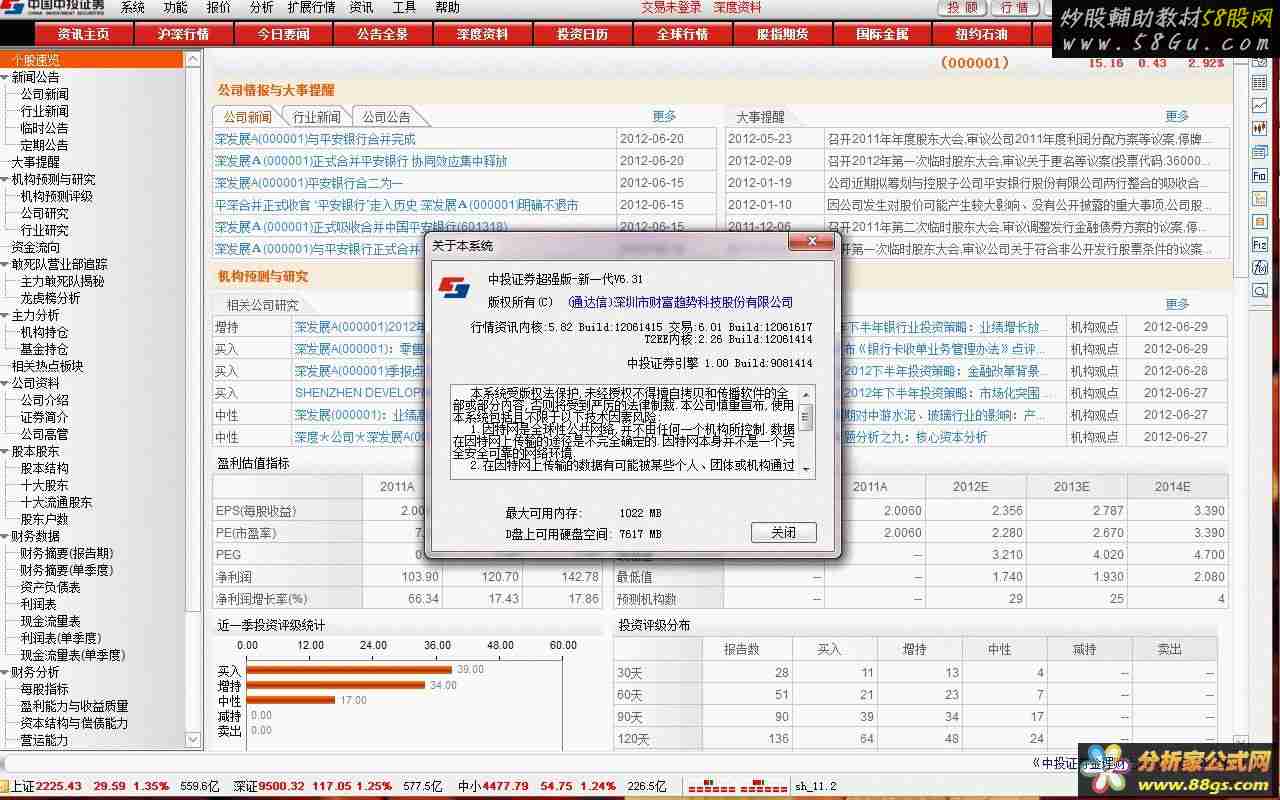Click the magnifier search icon in right sidebar

click(1259, 291)
